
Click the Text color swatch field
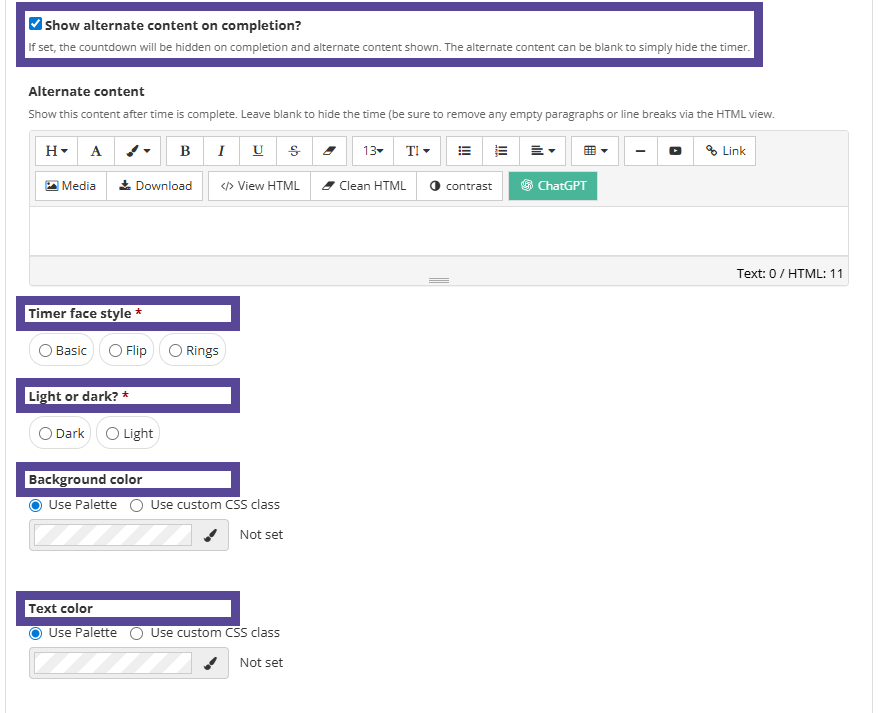point(113,663)
